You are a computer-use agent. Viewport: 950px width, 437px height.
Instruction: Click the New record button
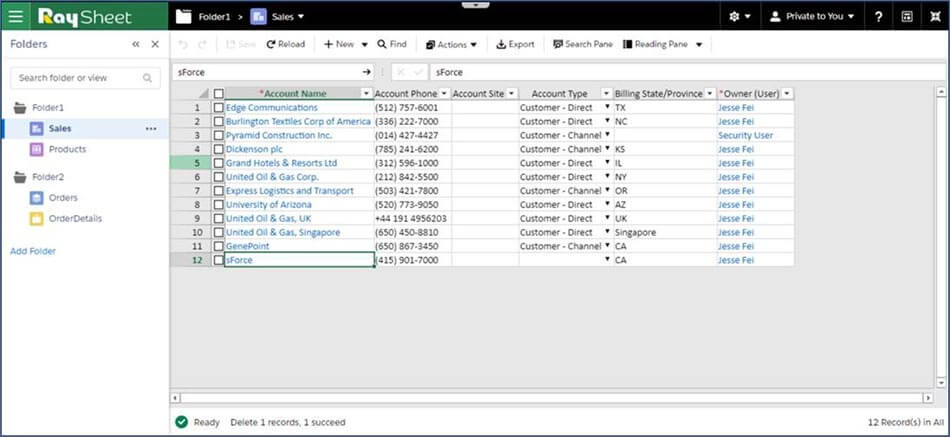tap(339, 44)
